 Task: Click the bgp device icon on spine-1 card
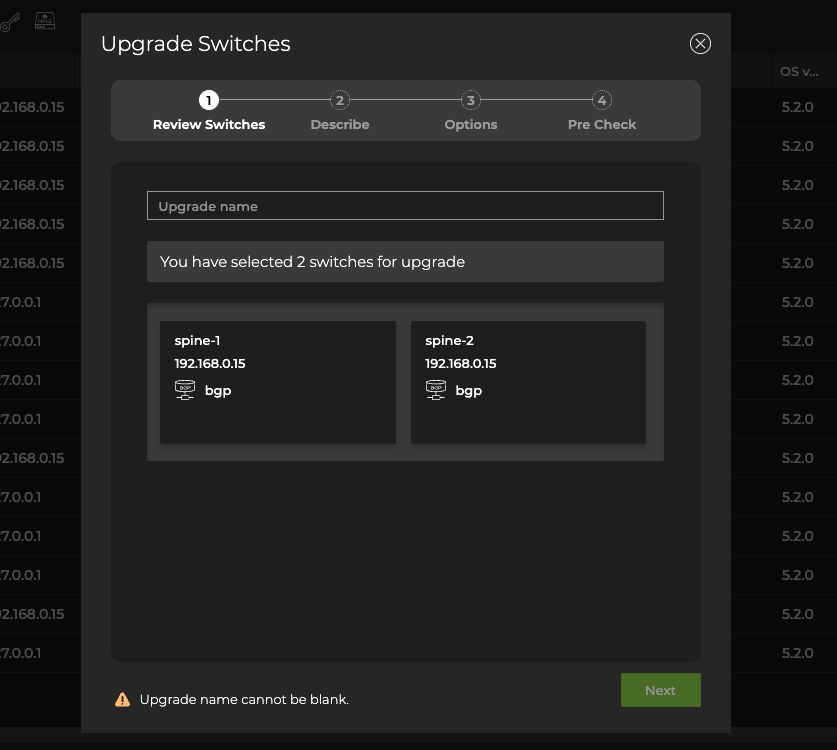(x=185, y=390)
